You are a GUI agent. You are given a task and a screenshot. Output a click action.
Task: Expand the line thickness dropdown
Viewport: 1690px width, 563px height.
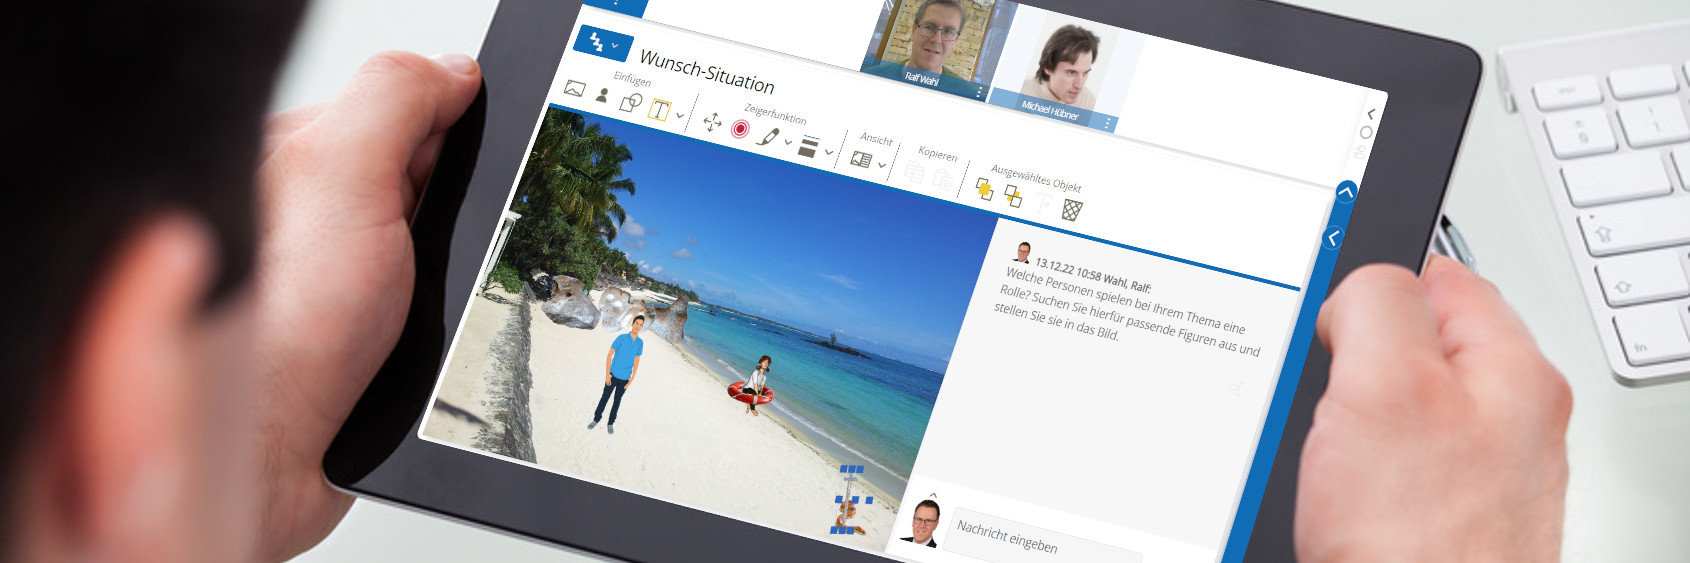point(829,152)
